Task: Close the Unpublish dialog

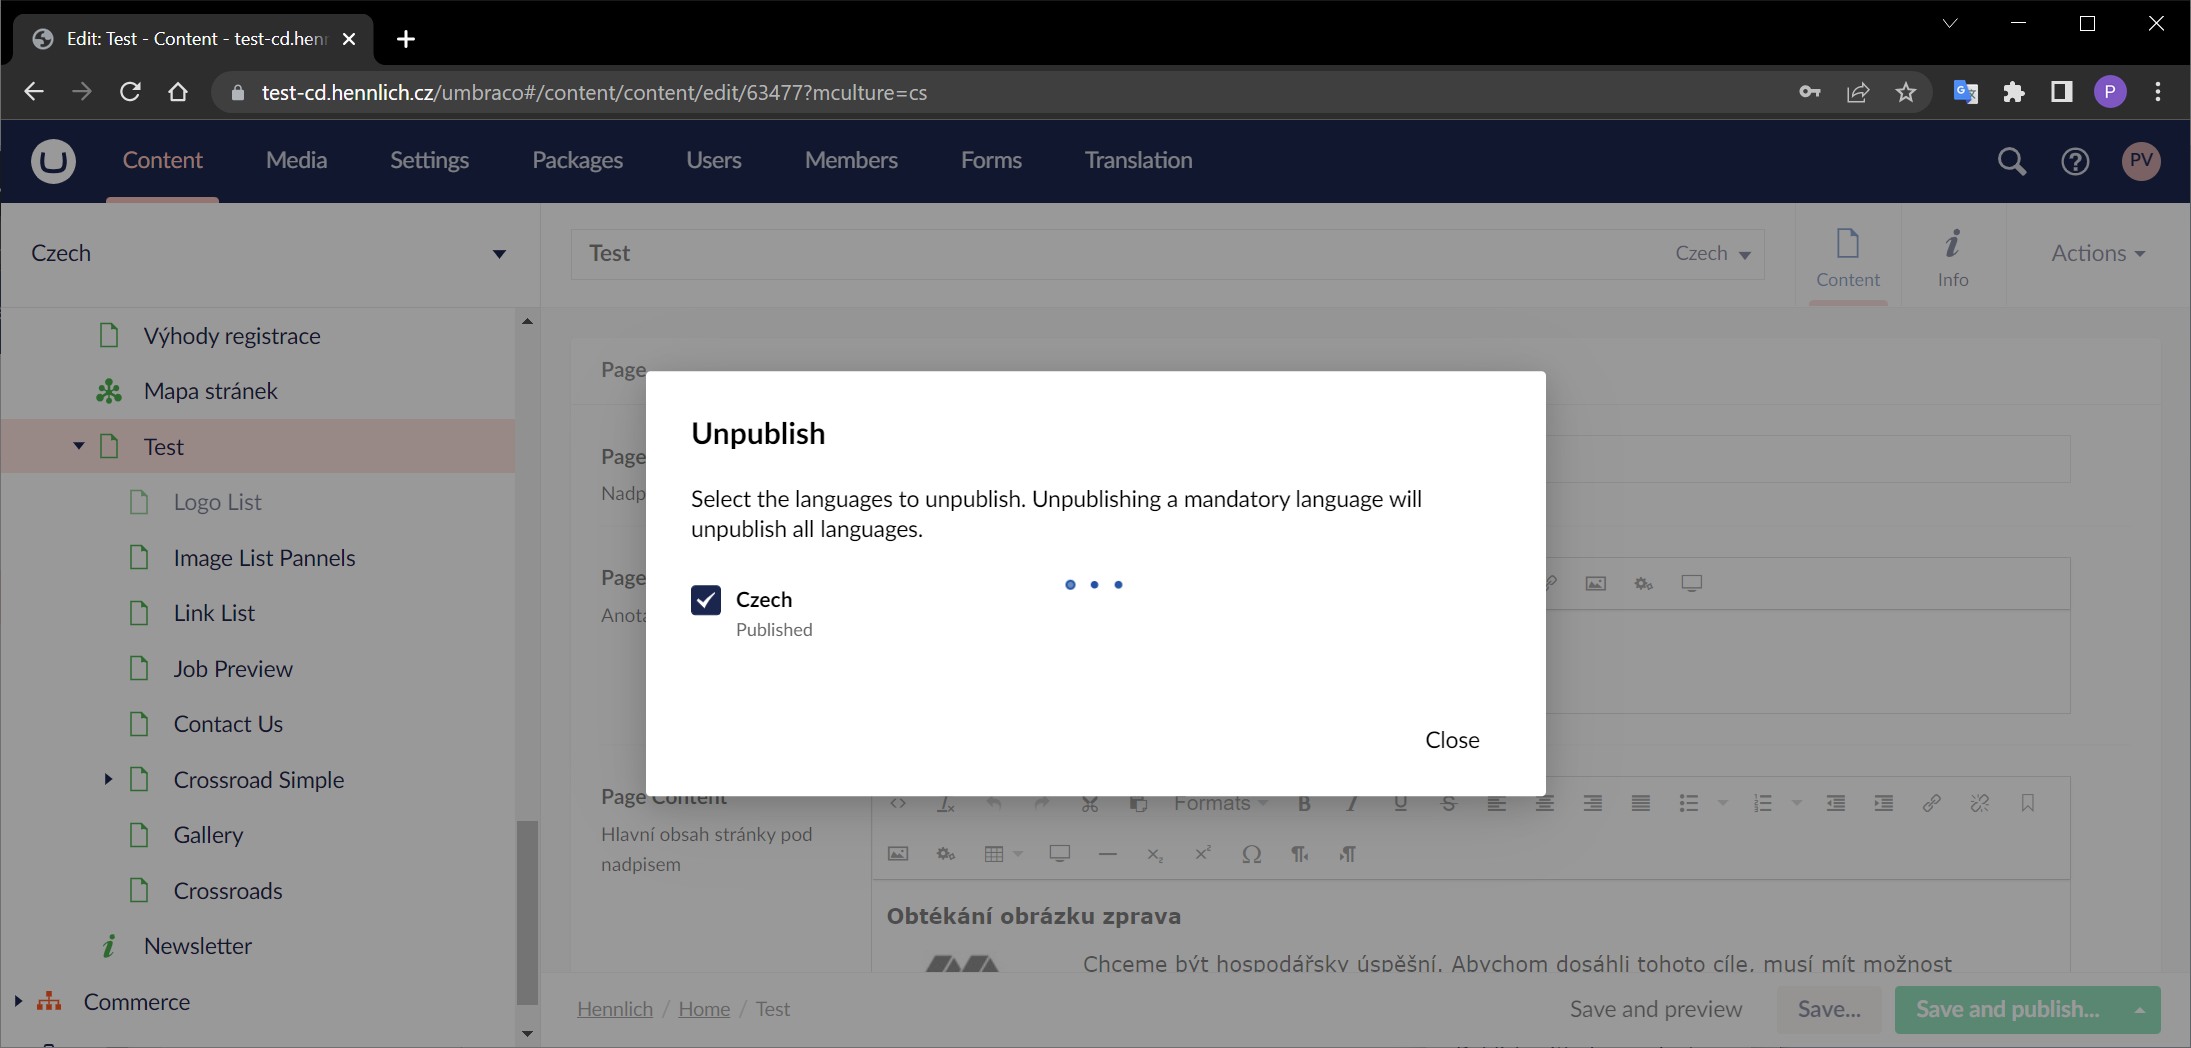Action: pyautogui.click(x=1452, y=740)
